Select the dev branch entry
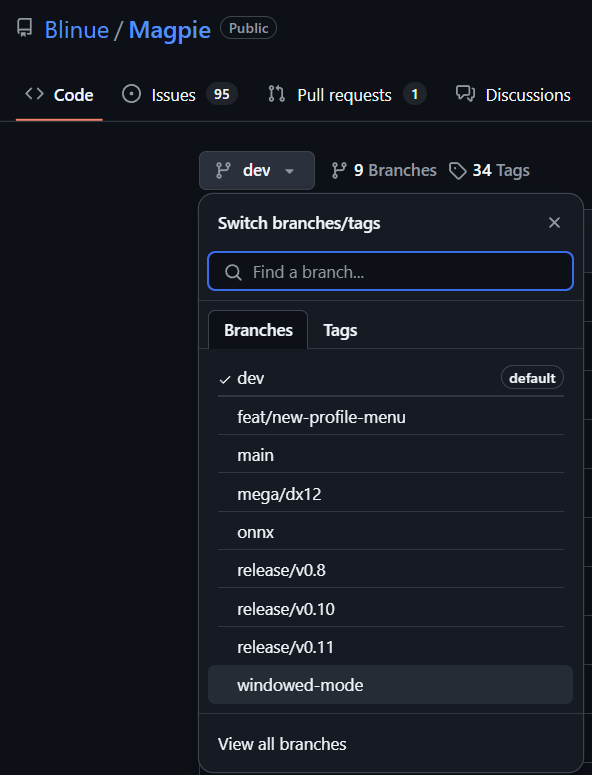592x775 pixels. 390,378
